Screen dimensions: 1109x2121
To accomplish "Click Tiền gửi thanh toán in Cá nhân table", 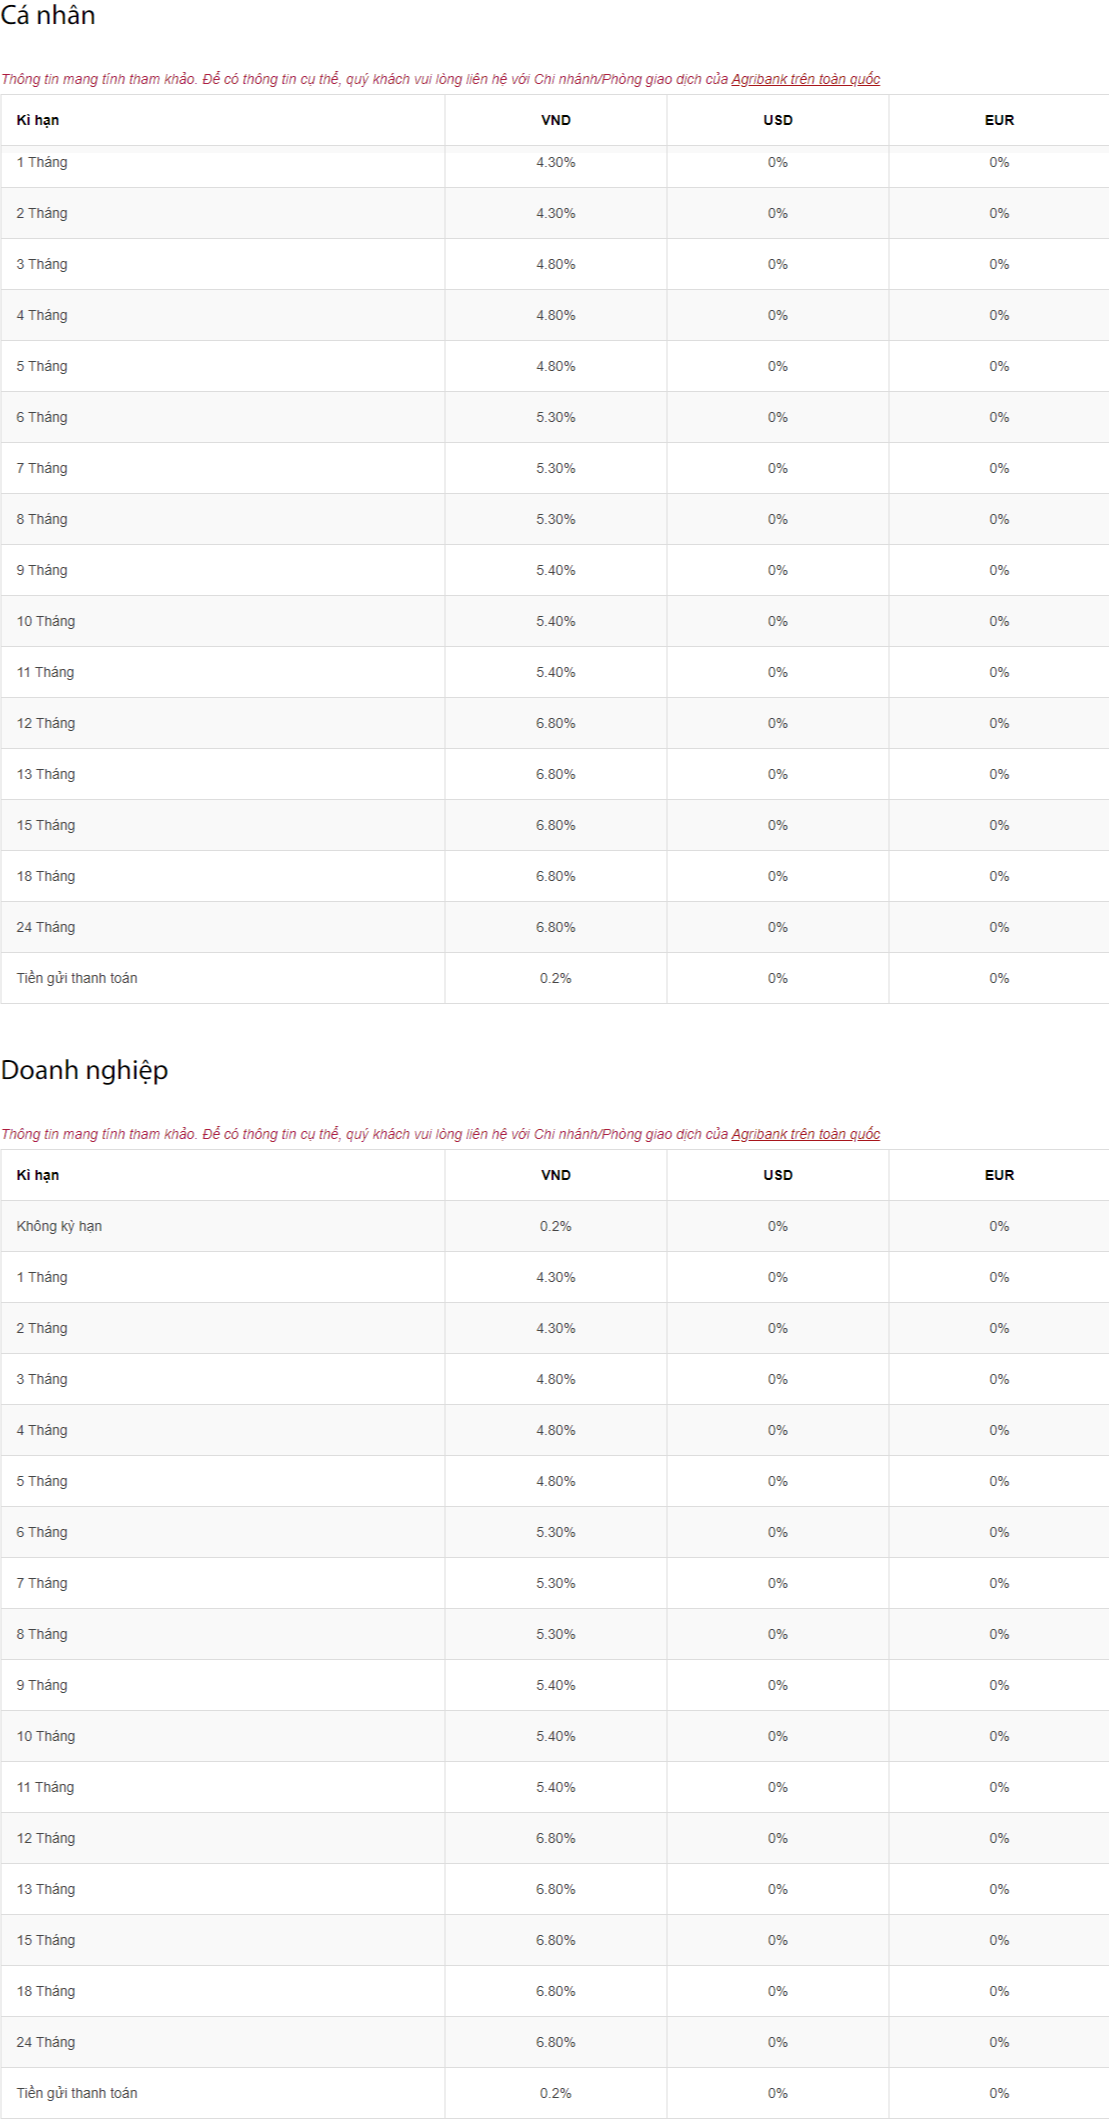I will 77,978.
